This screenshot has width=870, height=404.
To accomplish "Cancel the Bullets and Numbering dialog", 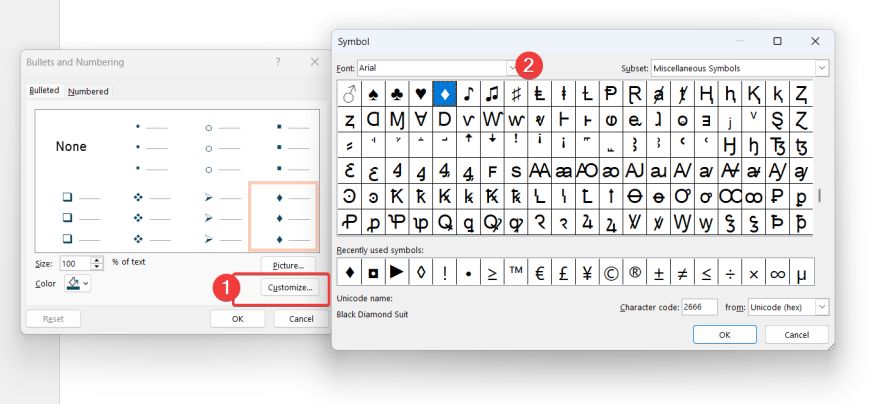I will [x=301, y=319].
